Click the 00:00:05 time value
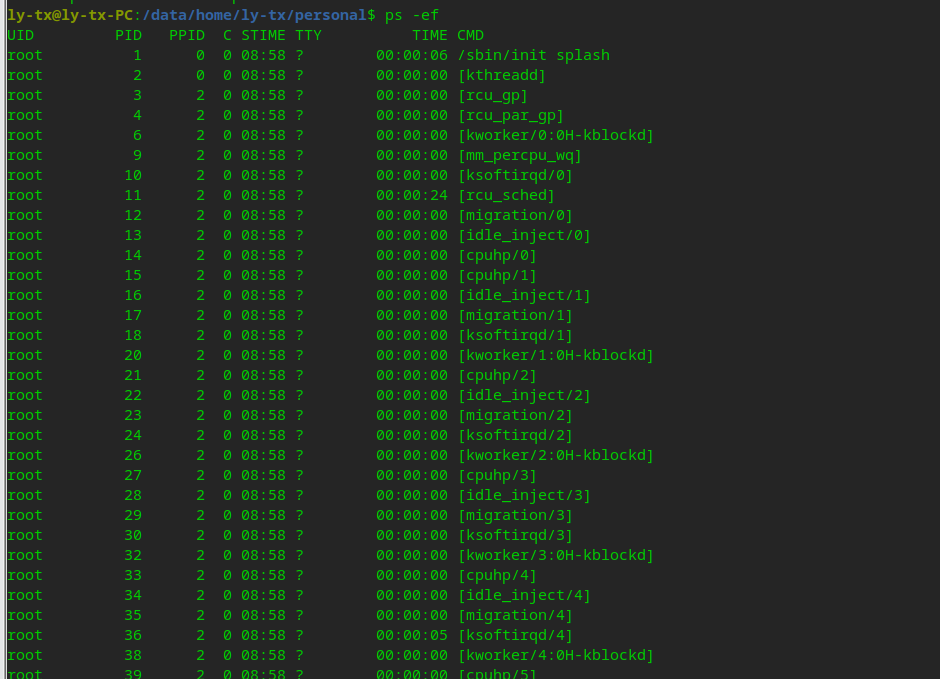Viewport: 940px width, 679px height. click(x=412, y=635)
